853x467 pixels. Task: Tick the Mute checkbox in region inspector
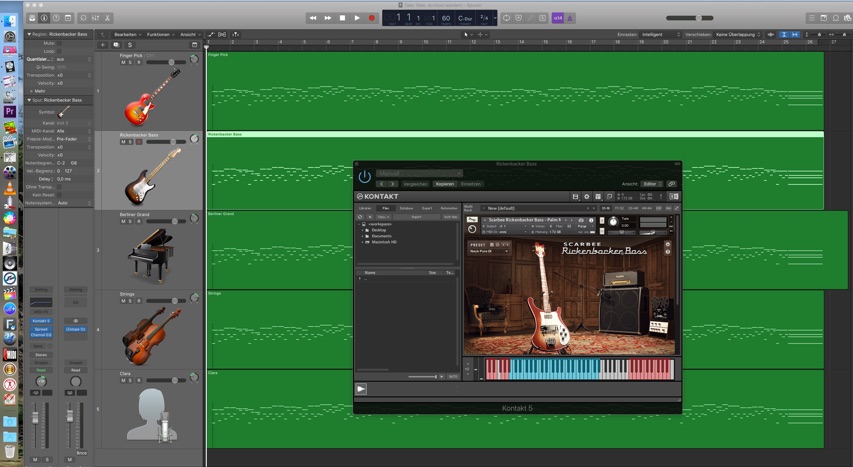59,43
